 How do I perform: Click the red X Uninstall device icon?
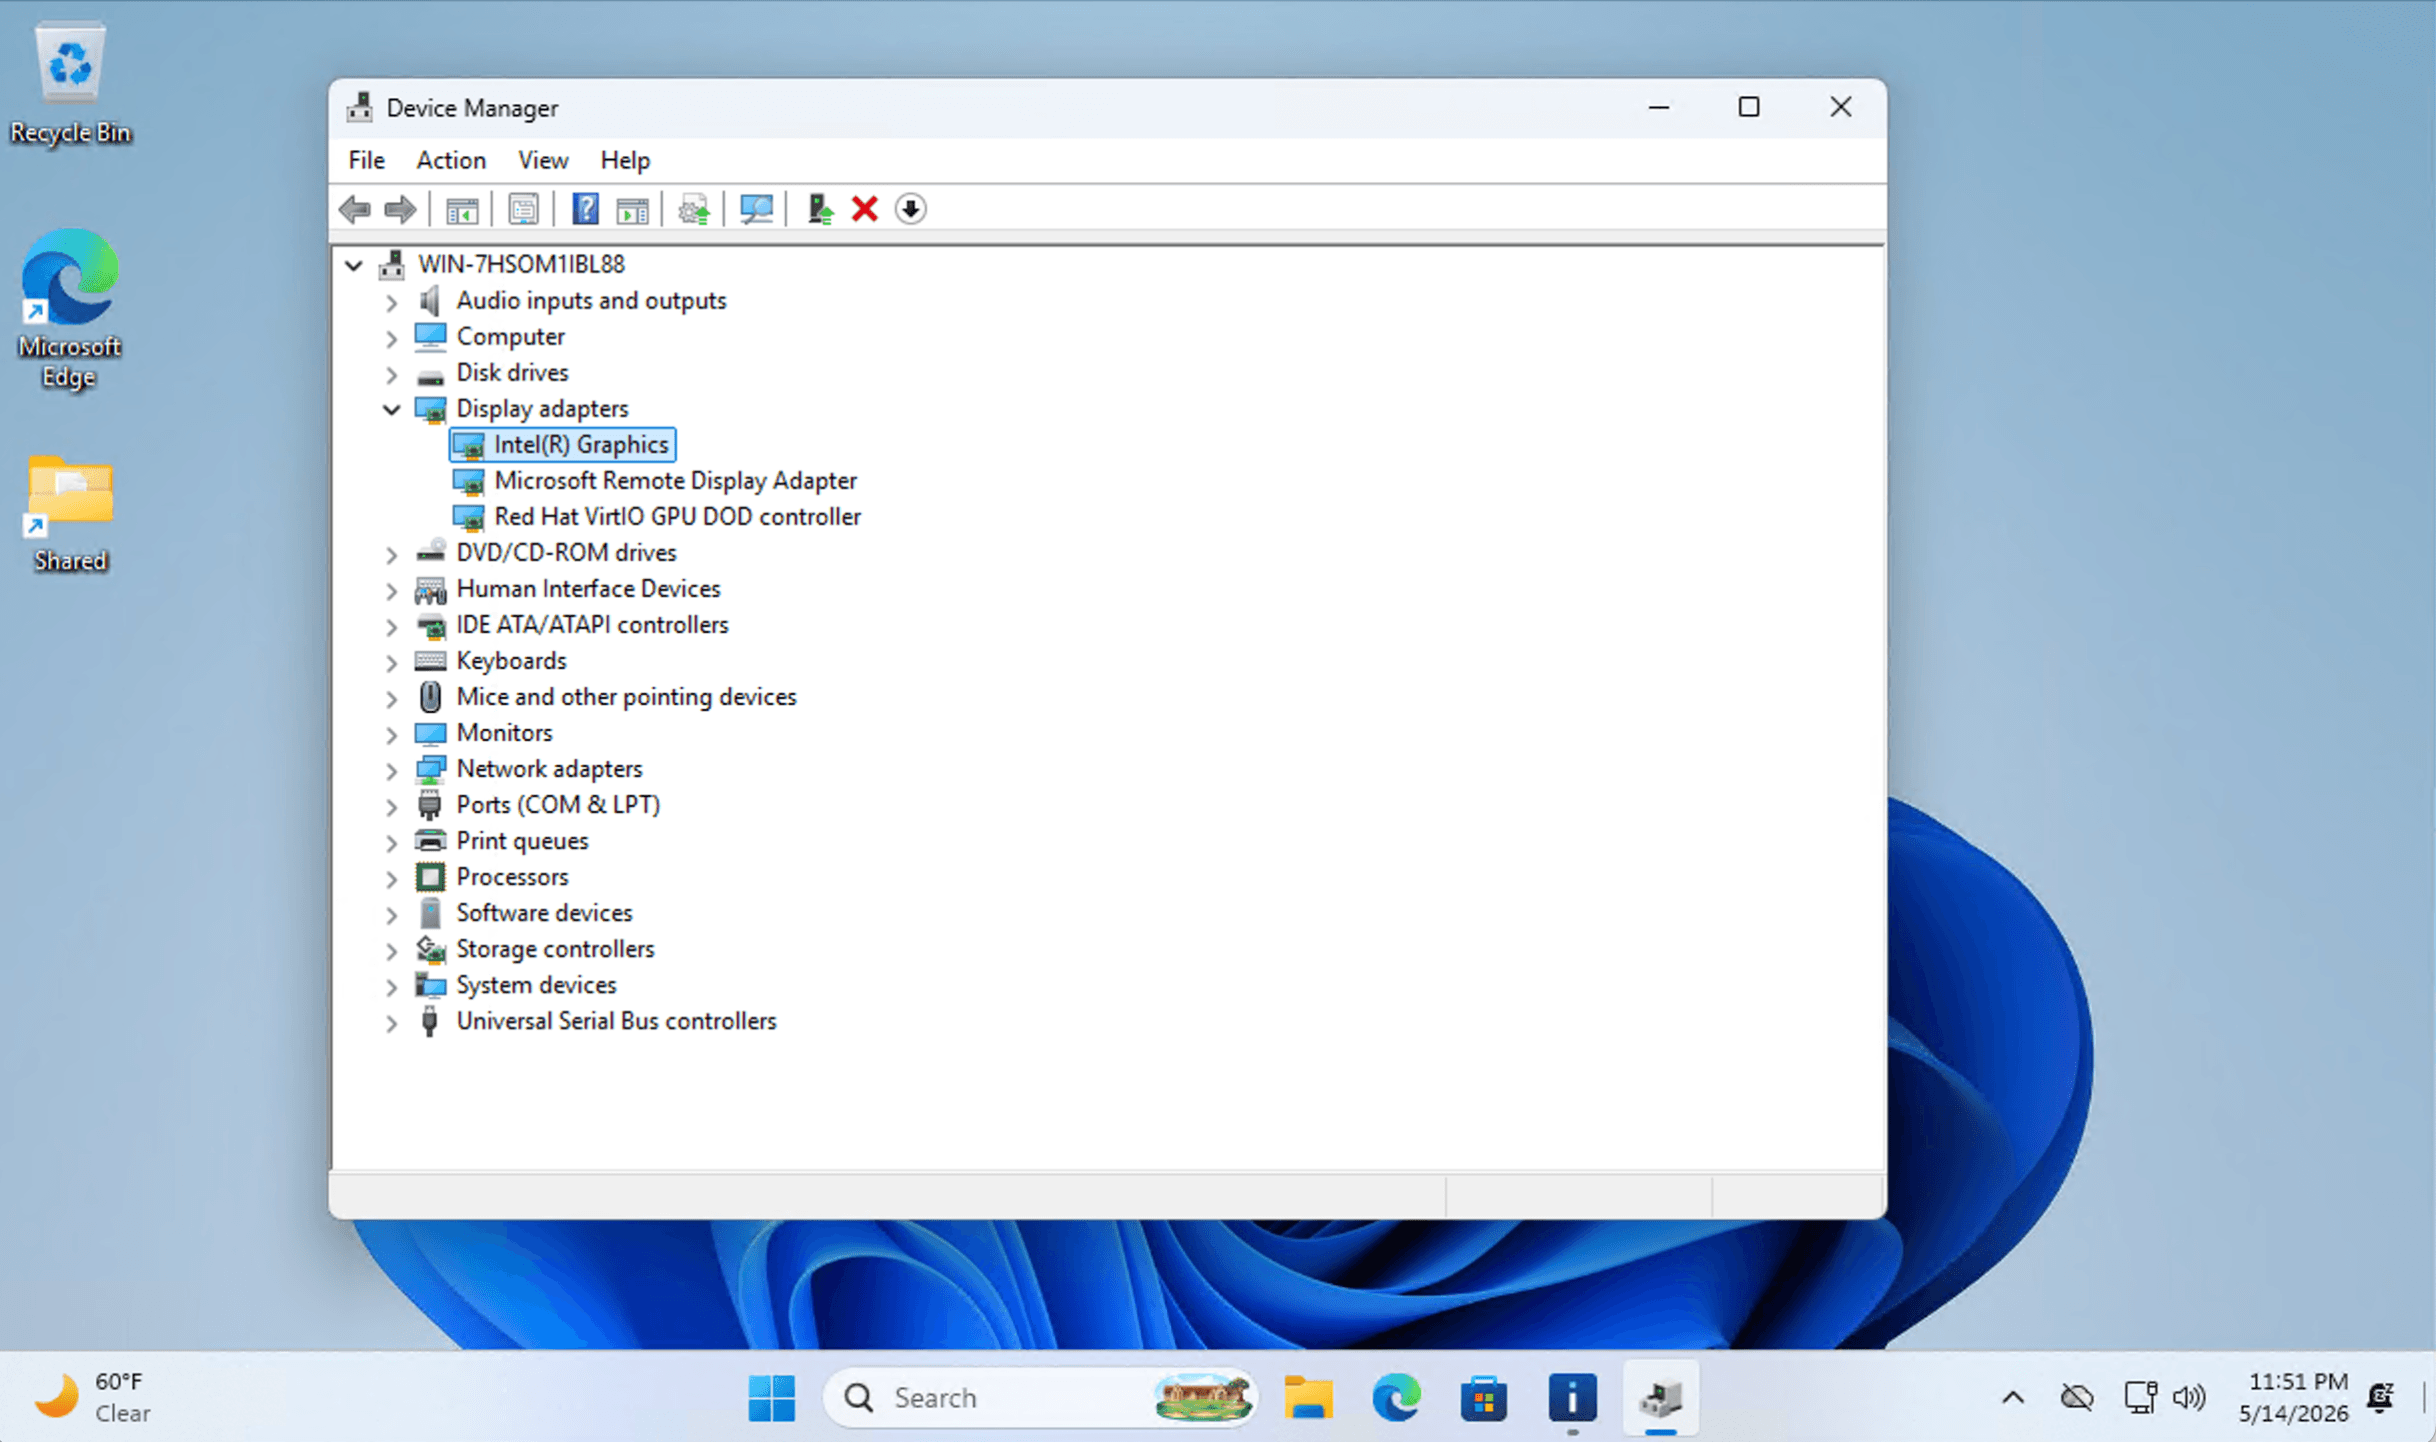865,209
